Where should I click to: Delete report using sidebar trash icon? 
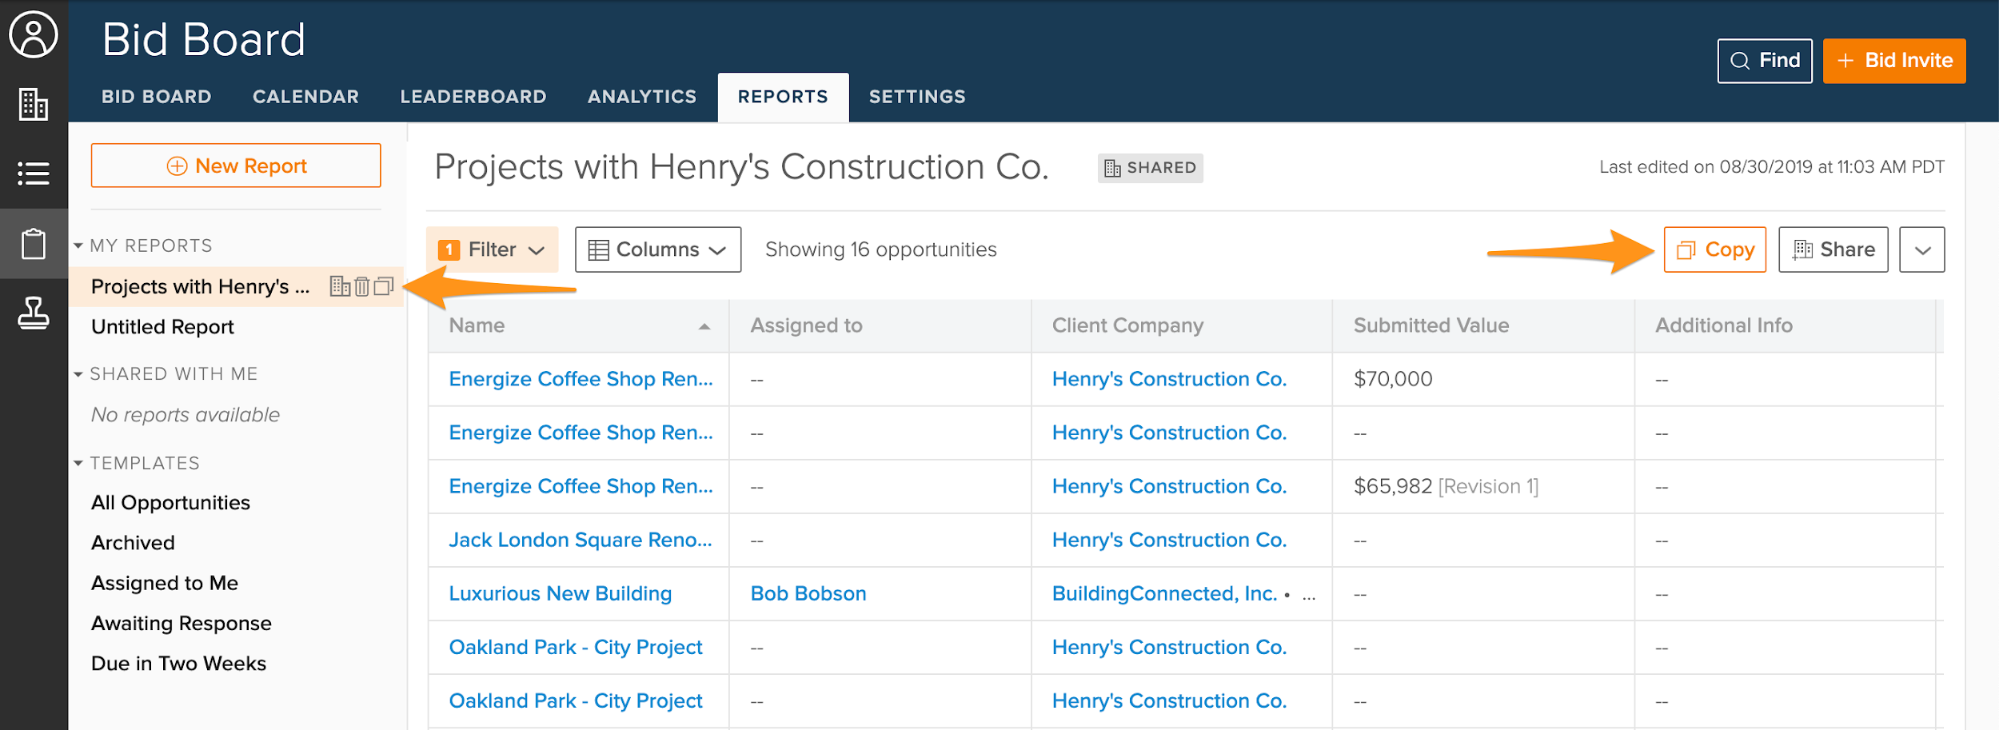(x=362, y=287)
